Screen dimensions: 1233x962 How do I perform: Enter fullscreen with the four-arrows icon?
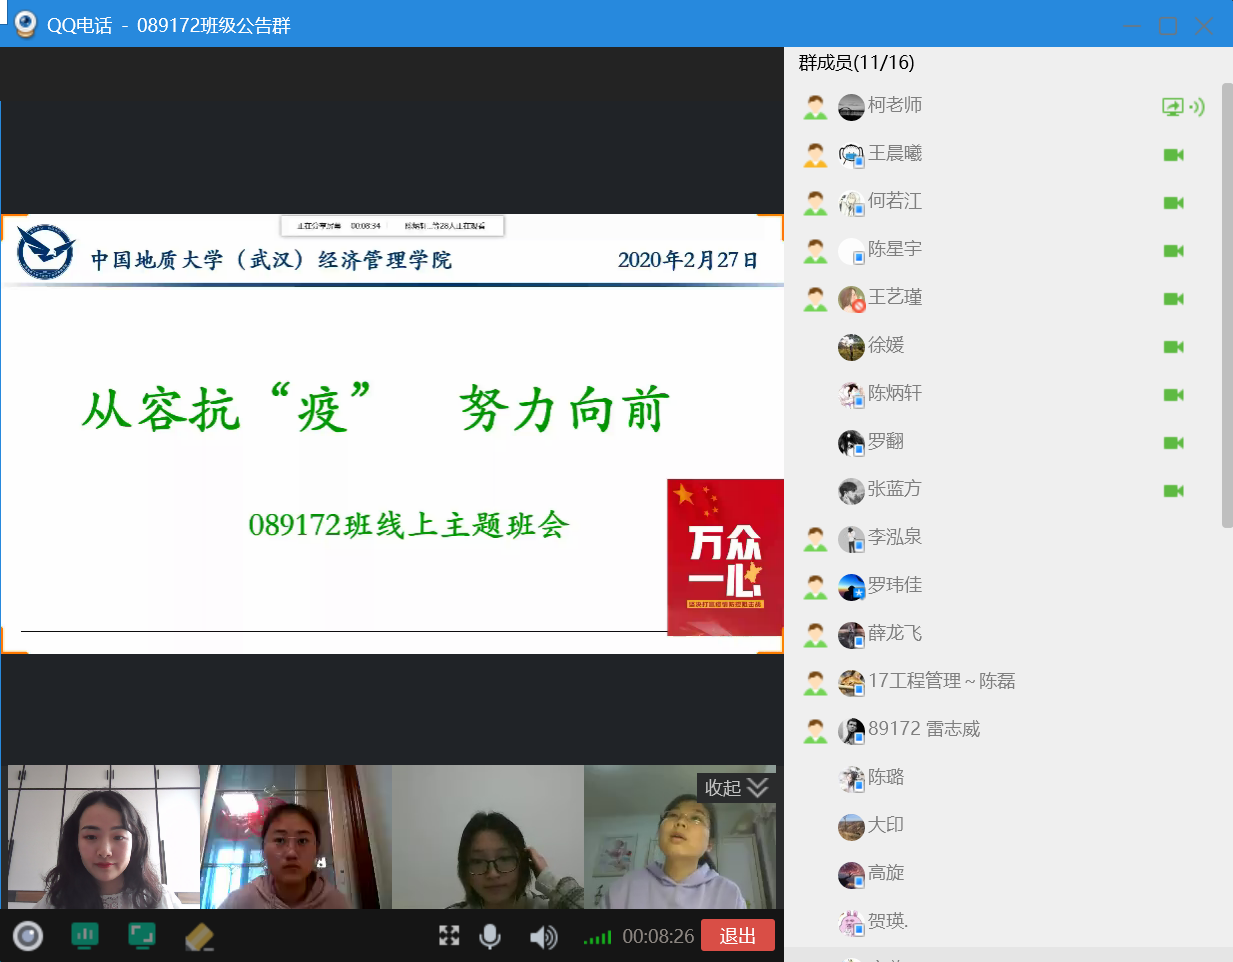coord(449,936)
